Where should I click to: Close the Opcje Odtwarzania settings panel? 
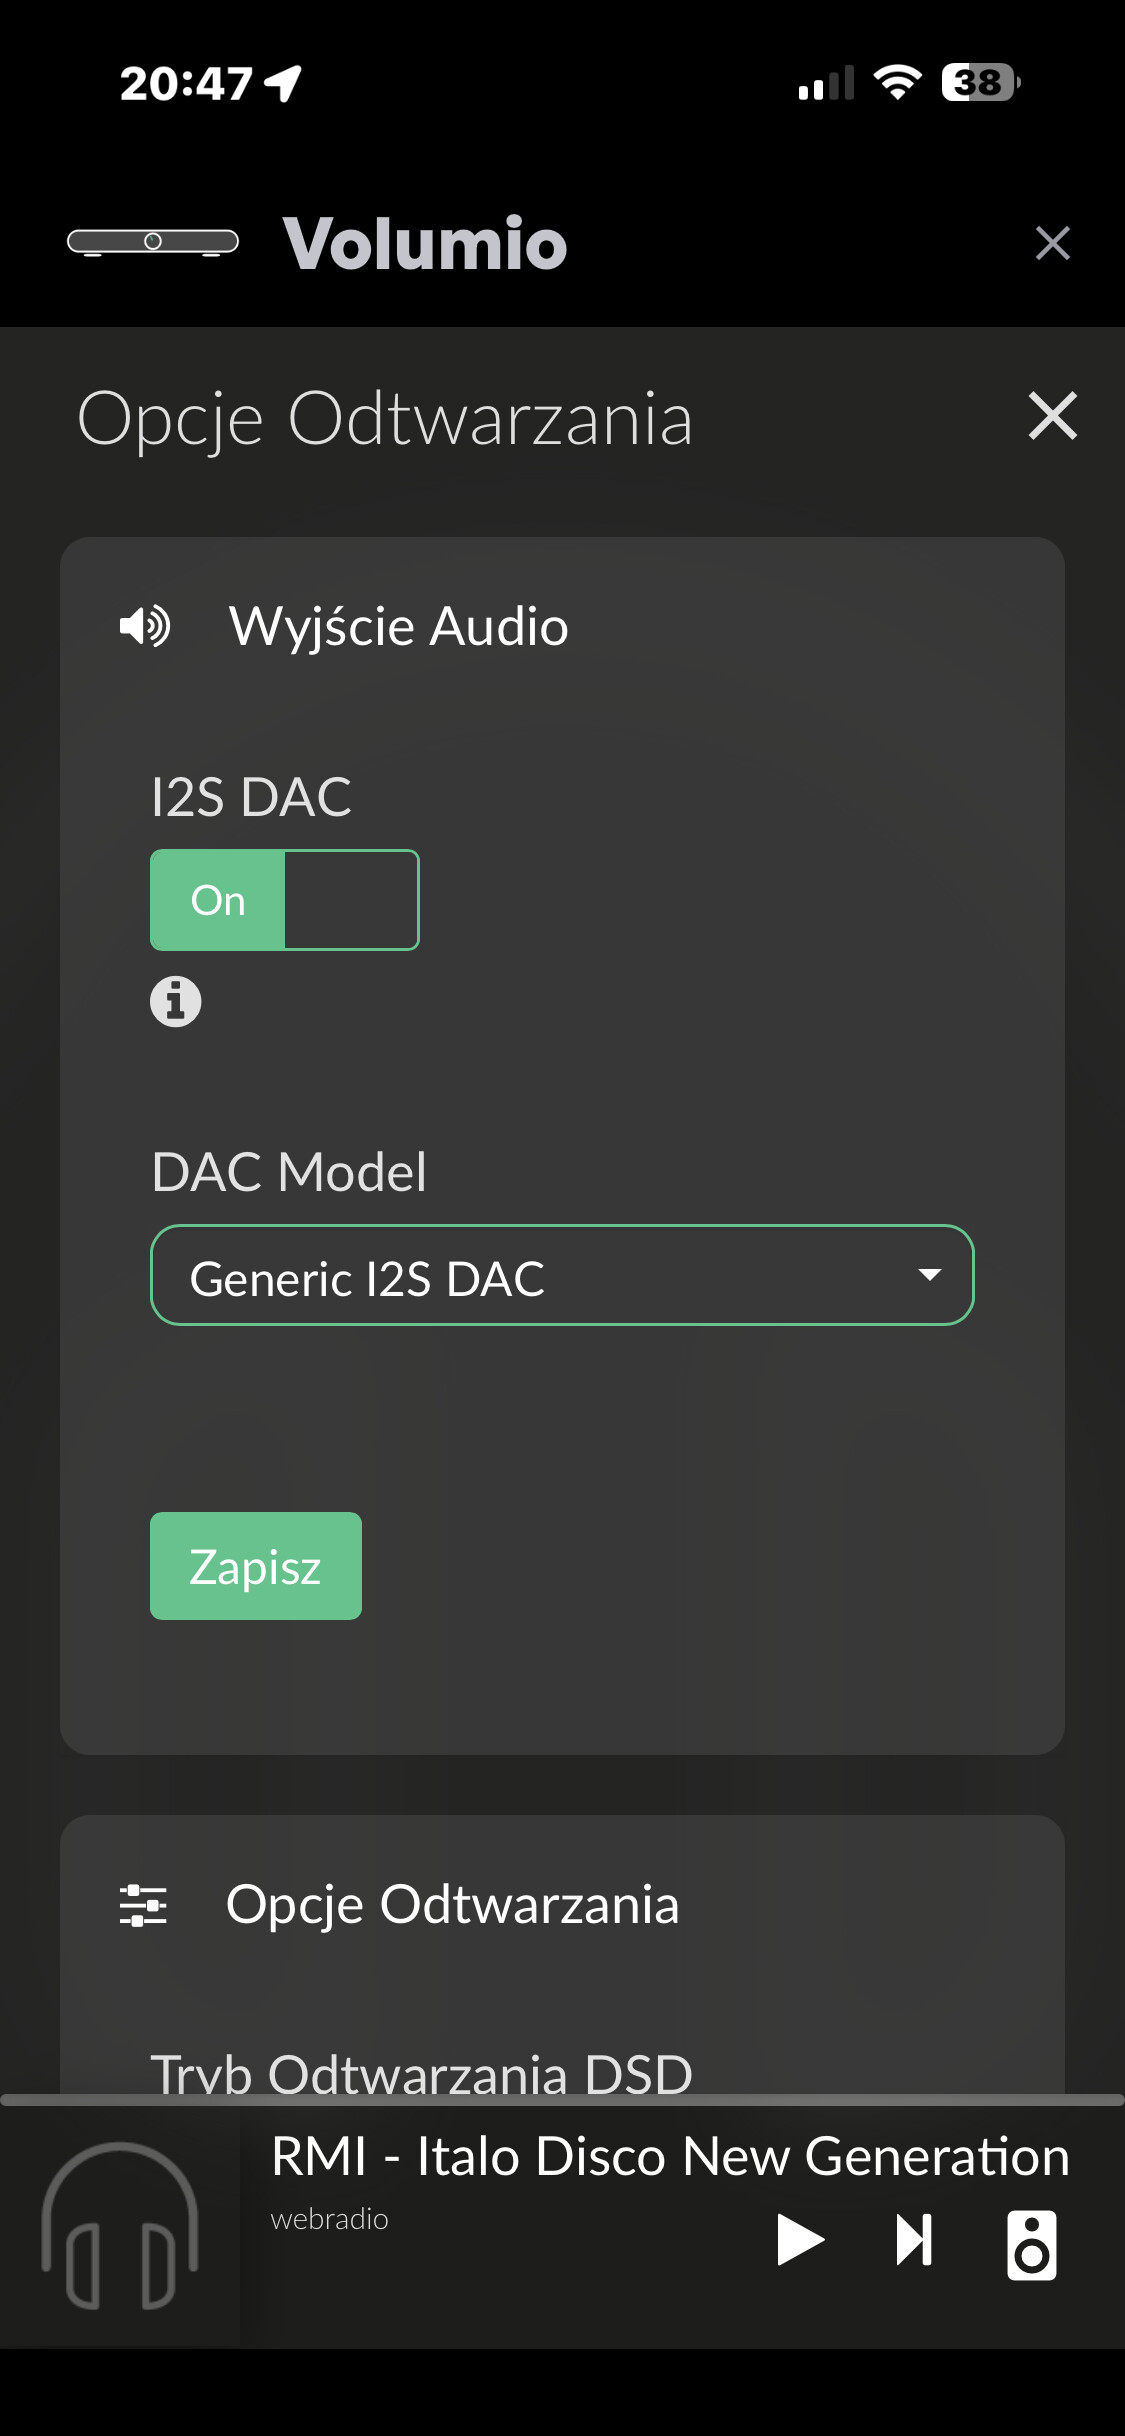[1052, 416]
